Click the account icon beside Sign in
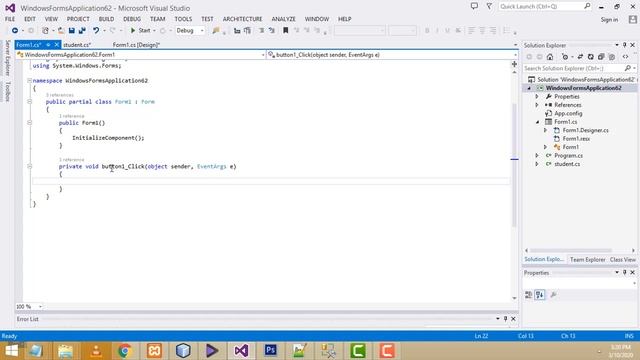640x360 pixels. [x=633, y=19]
